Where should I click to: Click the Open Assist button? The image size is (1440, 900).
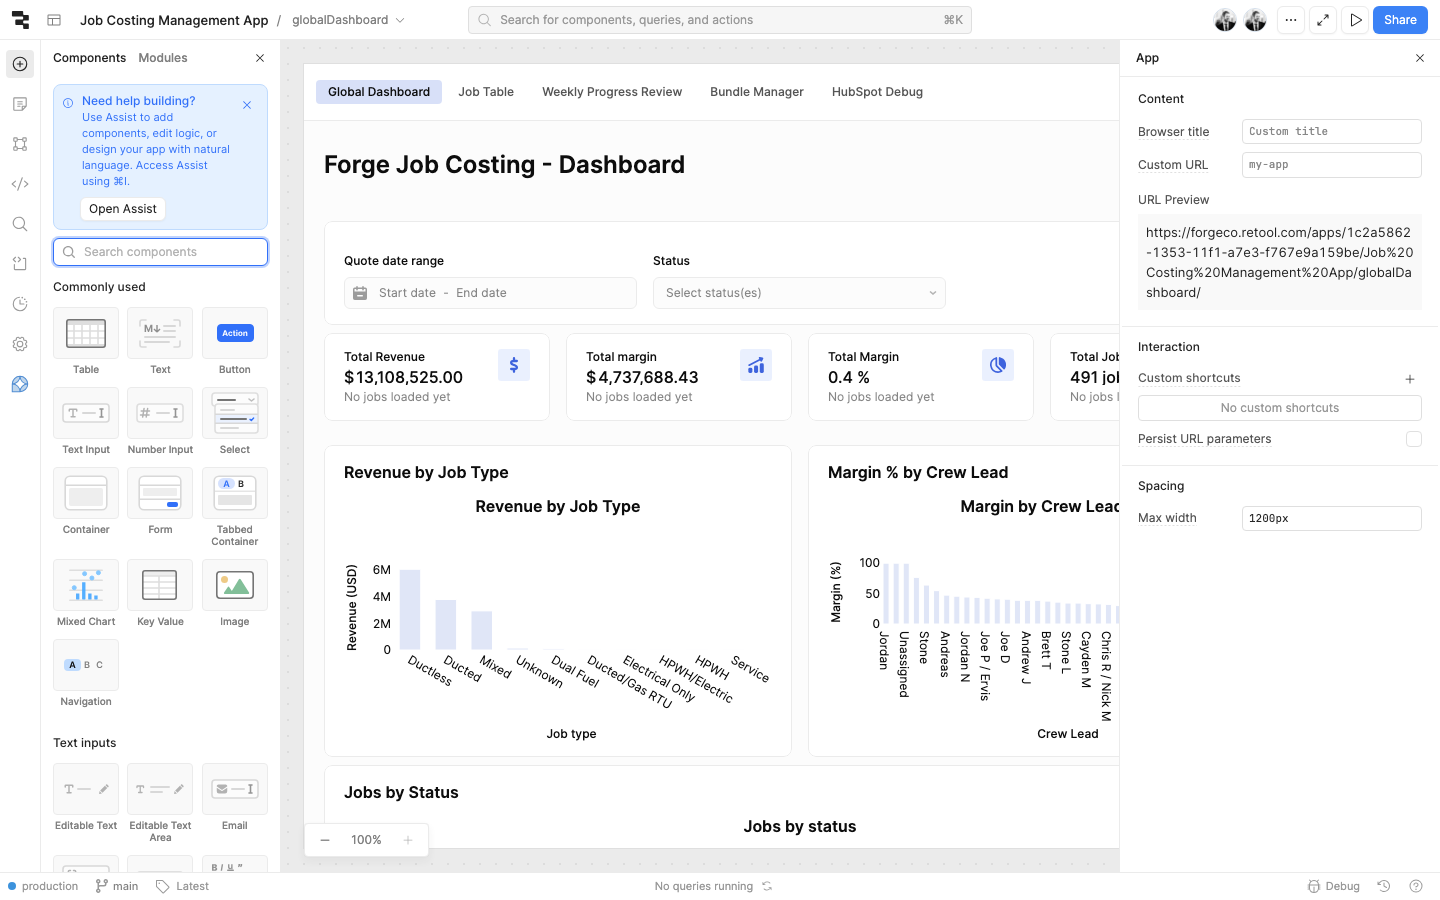click(x=123, y=209)
